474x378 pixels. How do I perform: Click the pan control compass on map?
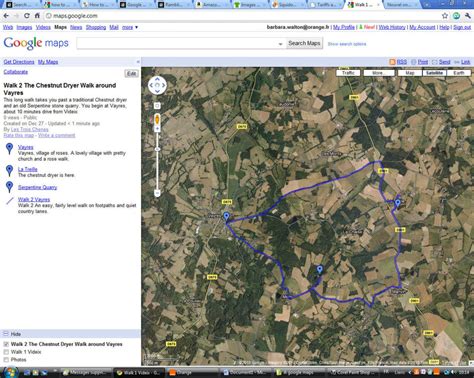pos(157,85)
